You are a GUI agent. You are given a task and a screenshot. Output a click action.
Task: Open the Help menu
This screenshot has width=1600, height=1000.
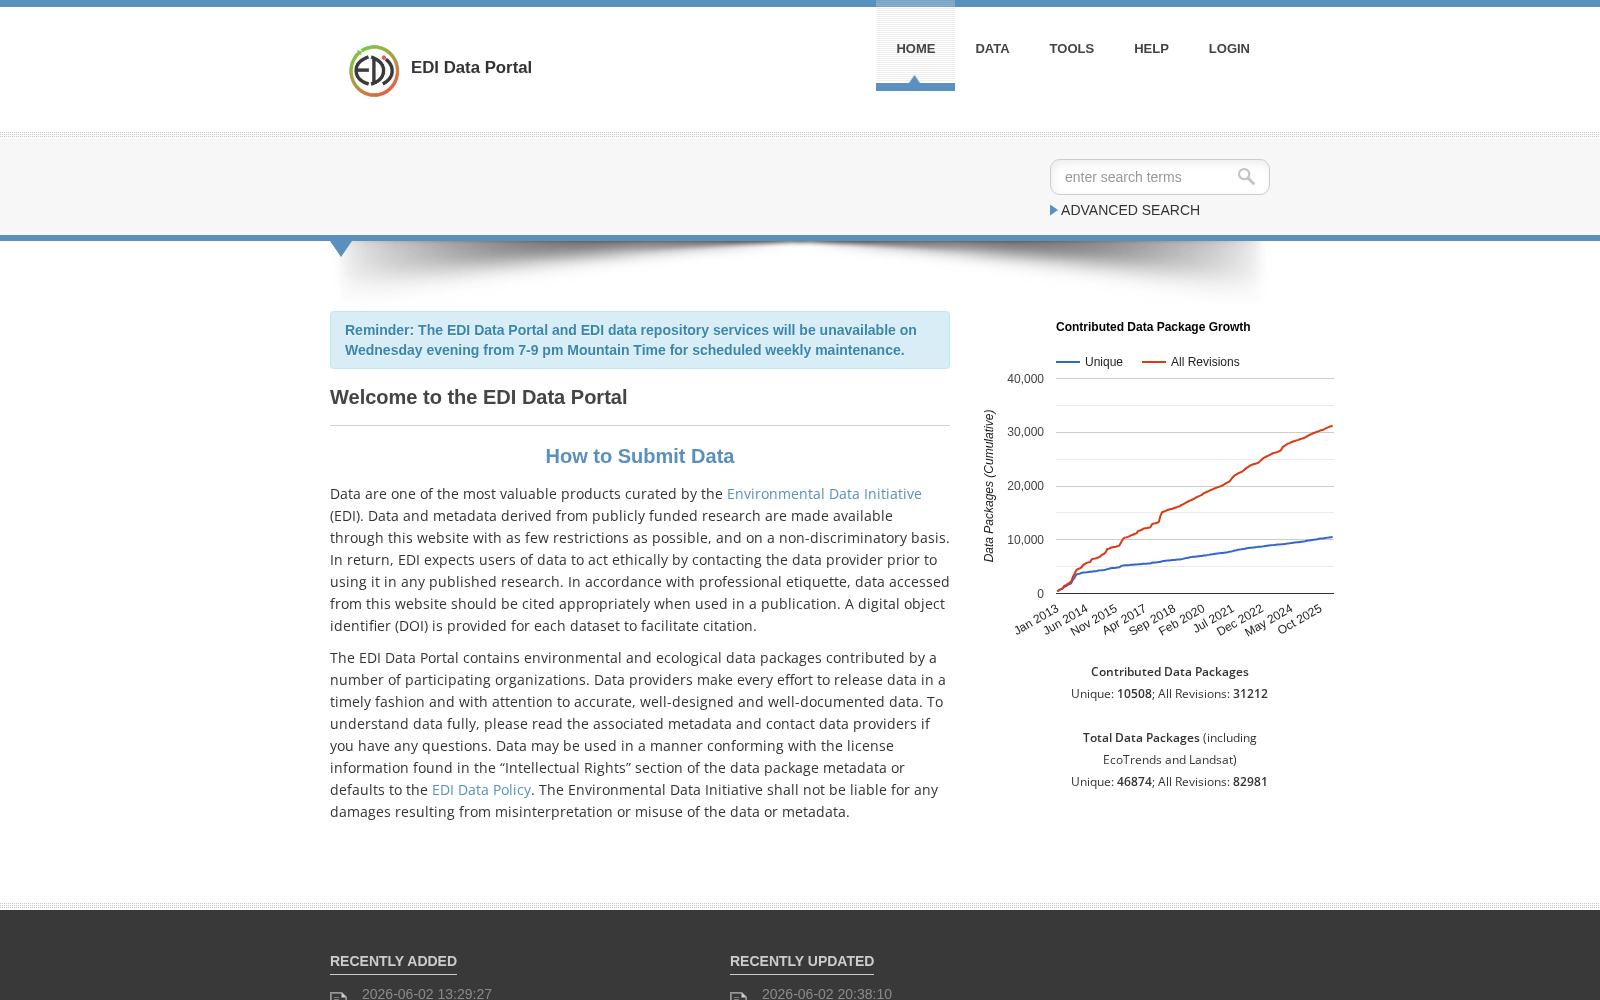point(1151,48)
